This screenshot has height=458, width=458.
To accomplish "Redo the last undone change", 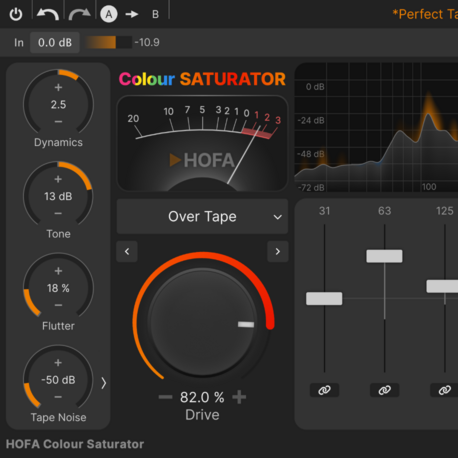I will tap(79, 14).
